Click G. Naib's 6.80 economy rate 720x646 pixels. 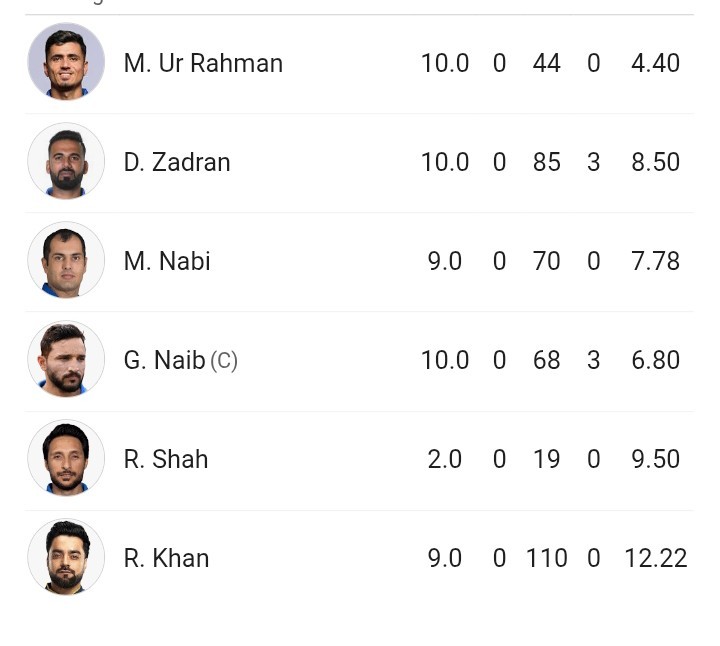coord(656,360)
